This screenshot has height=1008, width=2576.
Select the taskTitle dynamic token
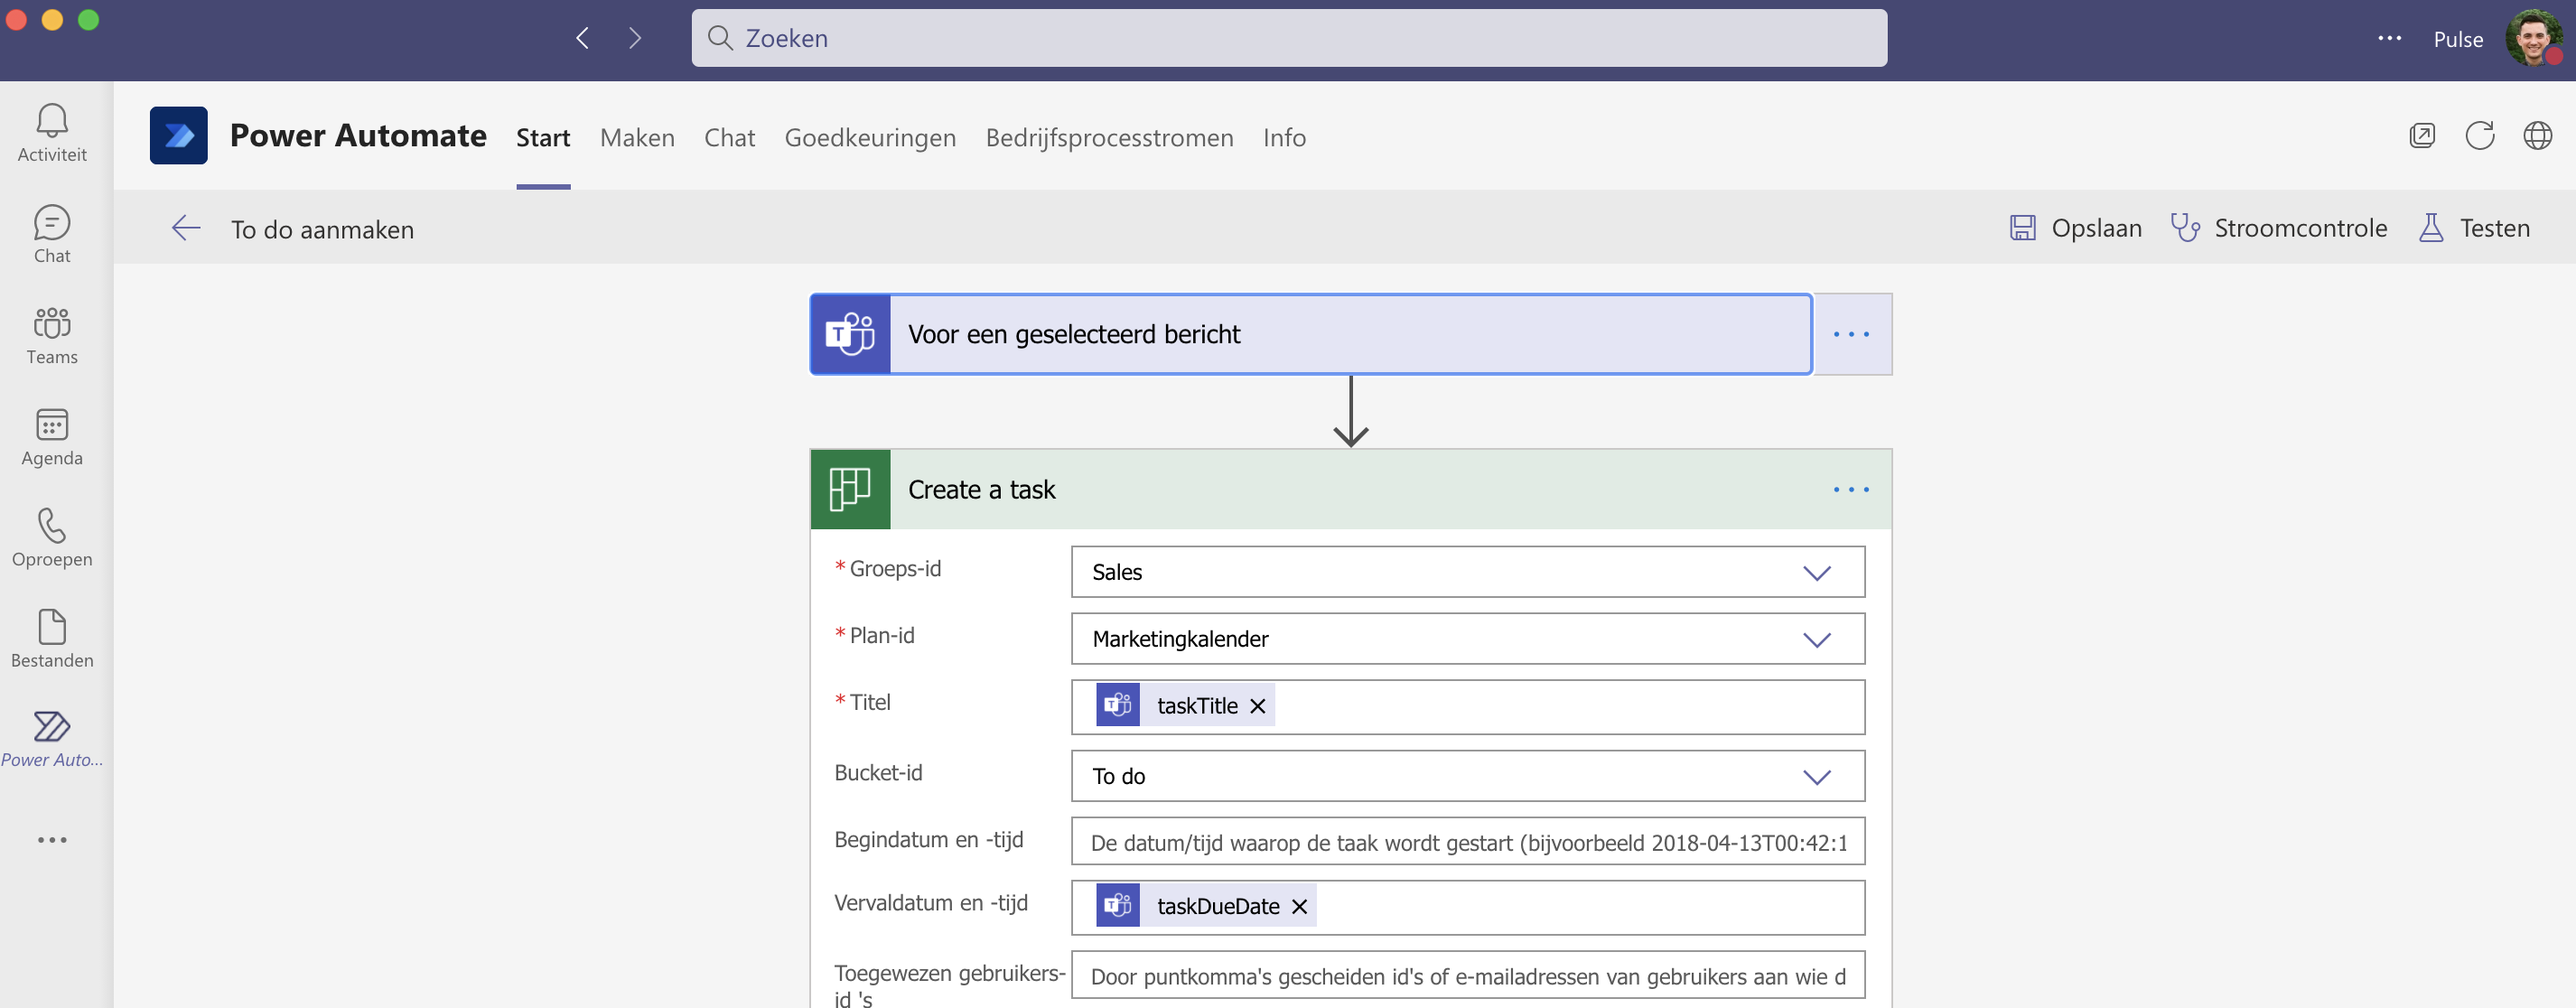(1184, 706)
